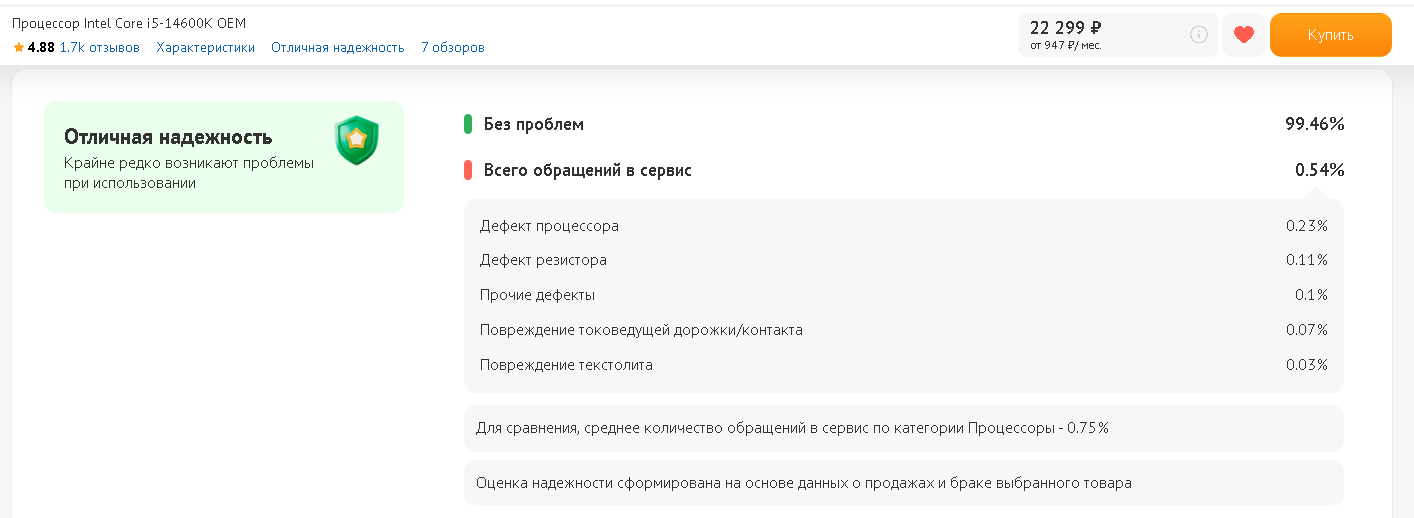
Task: Click the 4.88 rating value
Action: (x=41, y=47)
